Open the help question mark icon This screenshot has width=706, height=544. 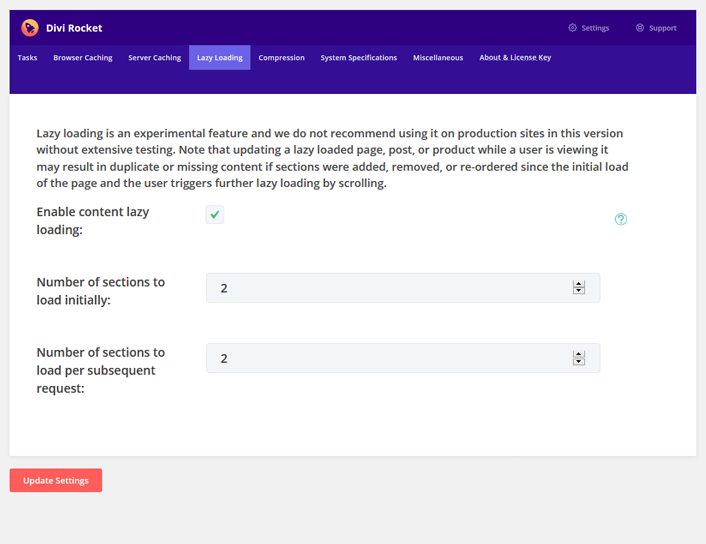(621, 219)
